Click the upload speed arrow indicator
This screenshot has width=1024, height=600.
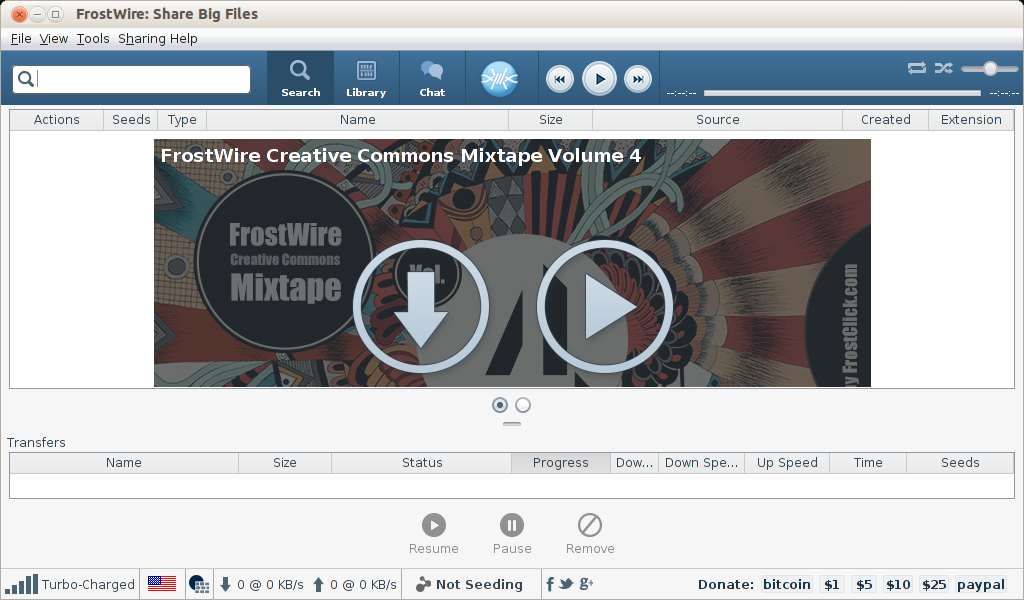coord(318,584)
